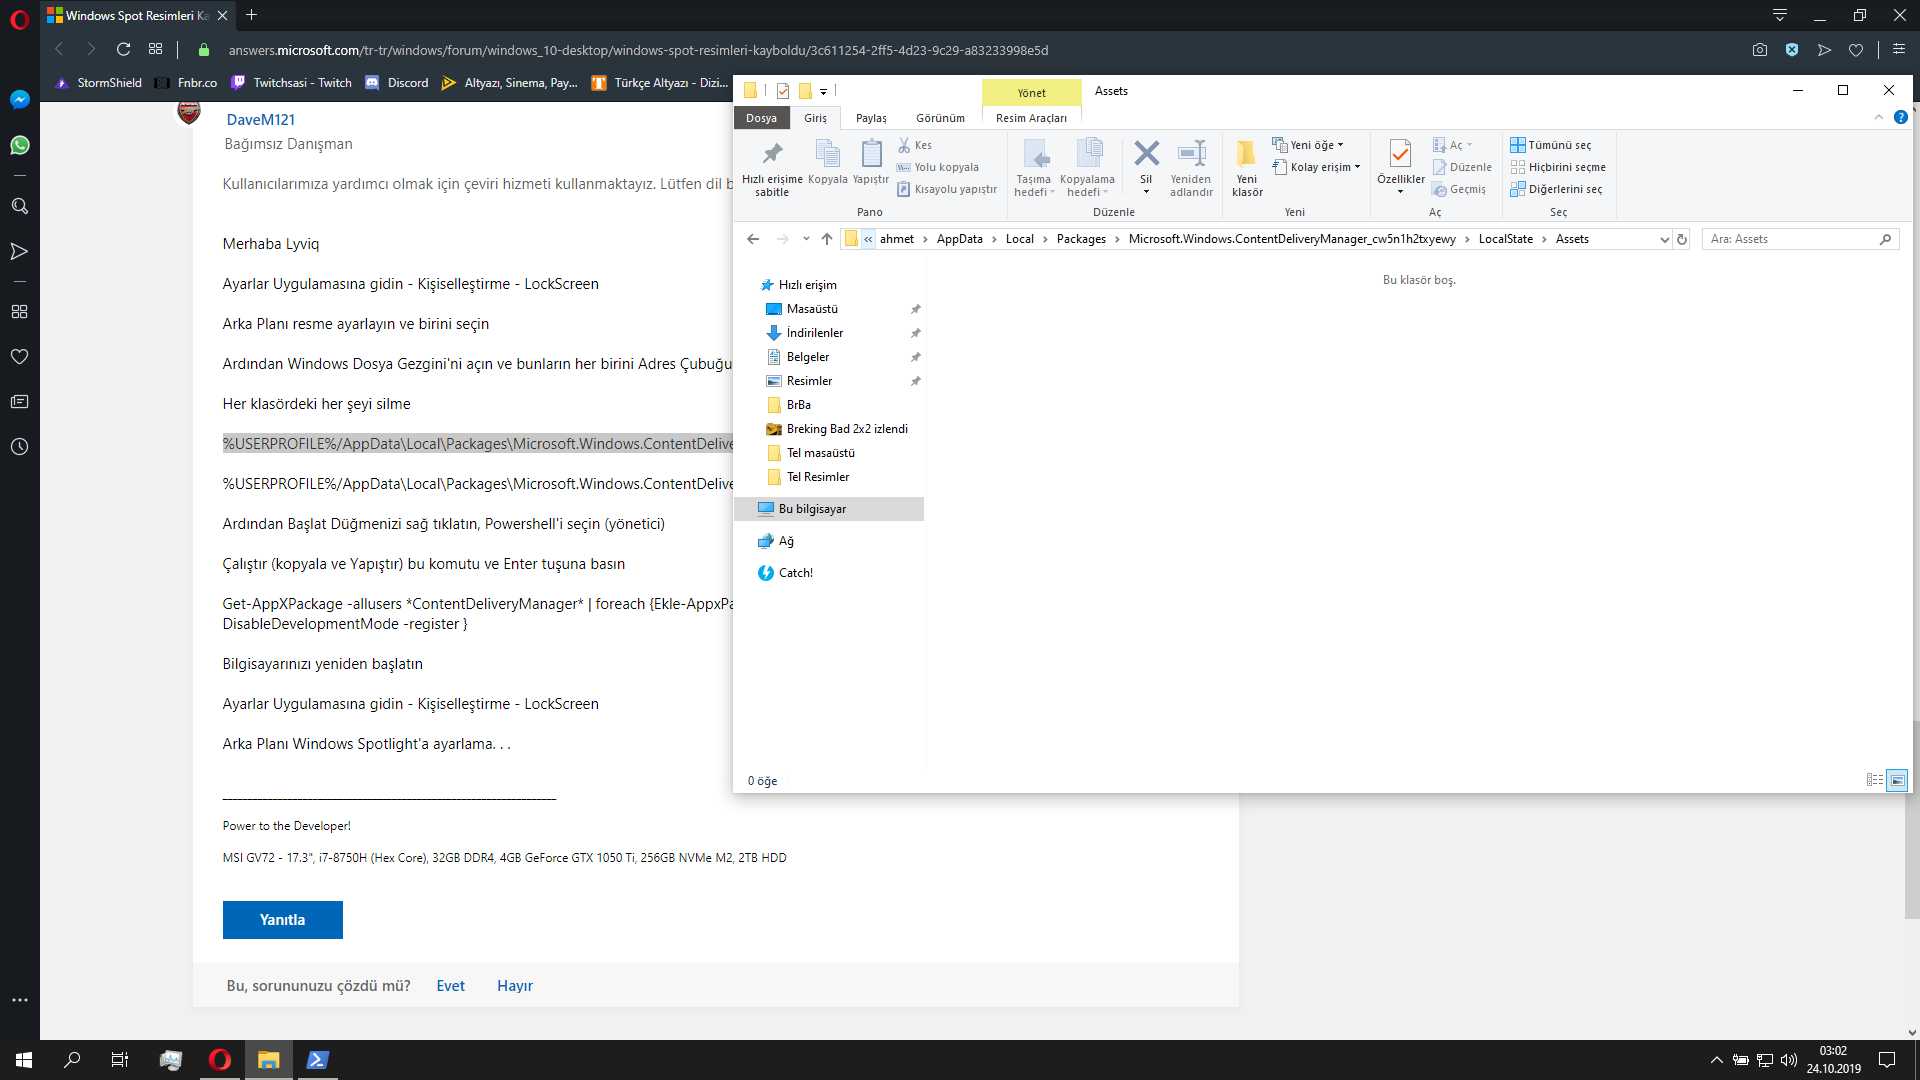
Task: Switch to large icons view toggle
Action: (x=1896, y=780)
